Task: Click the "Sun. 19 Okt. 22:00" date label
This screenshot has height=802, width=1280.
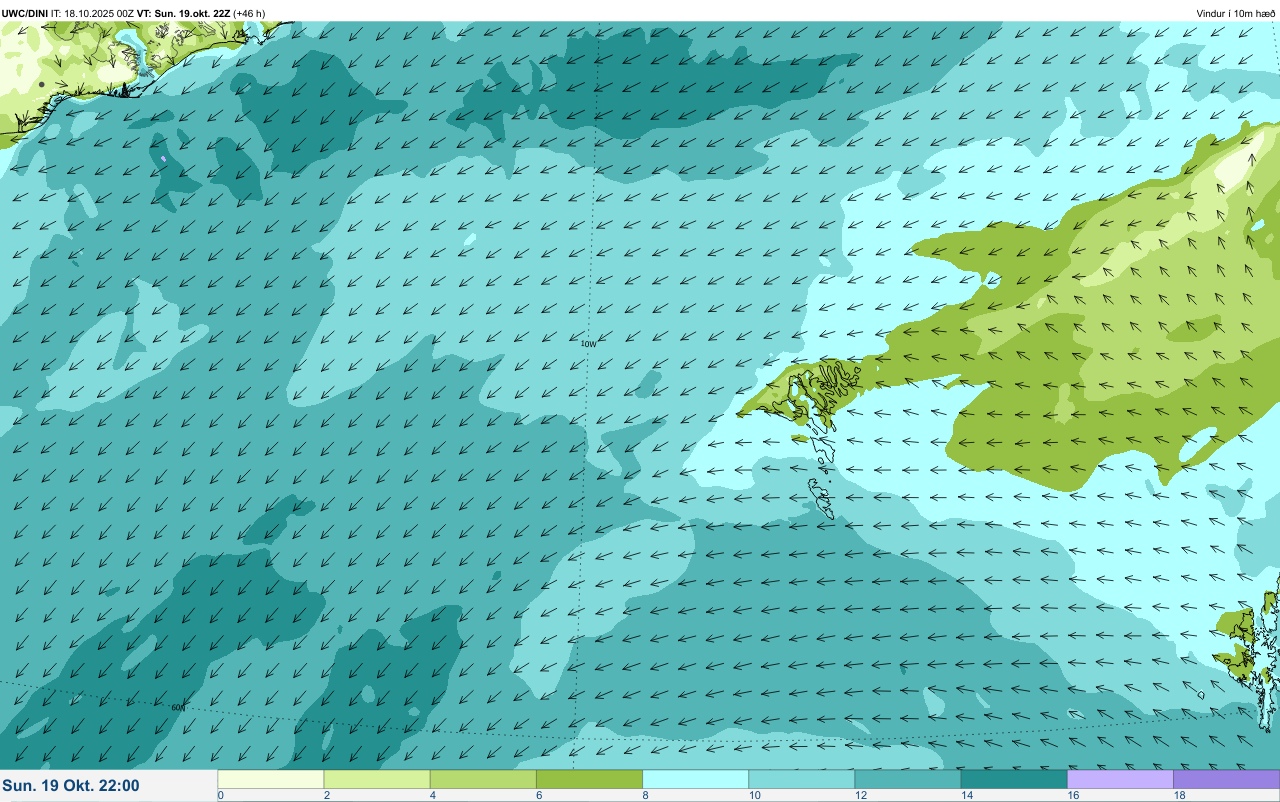Action: 71,786
